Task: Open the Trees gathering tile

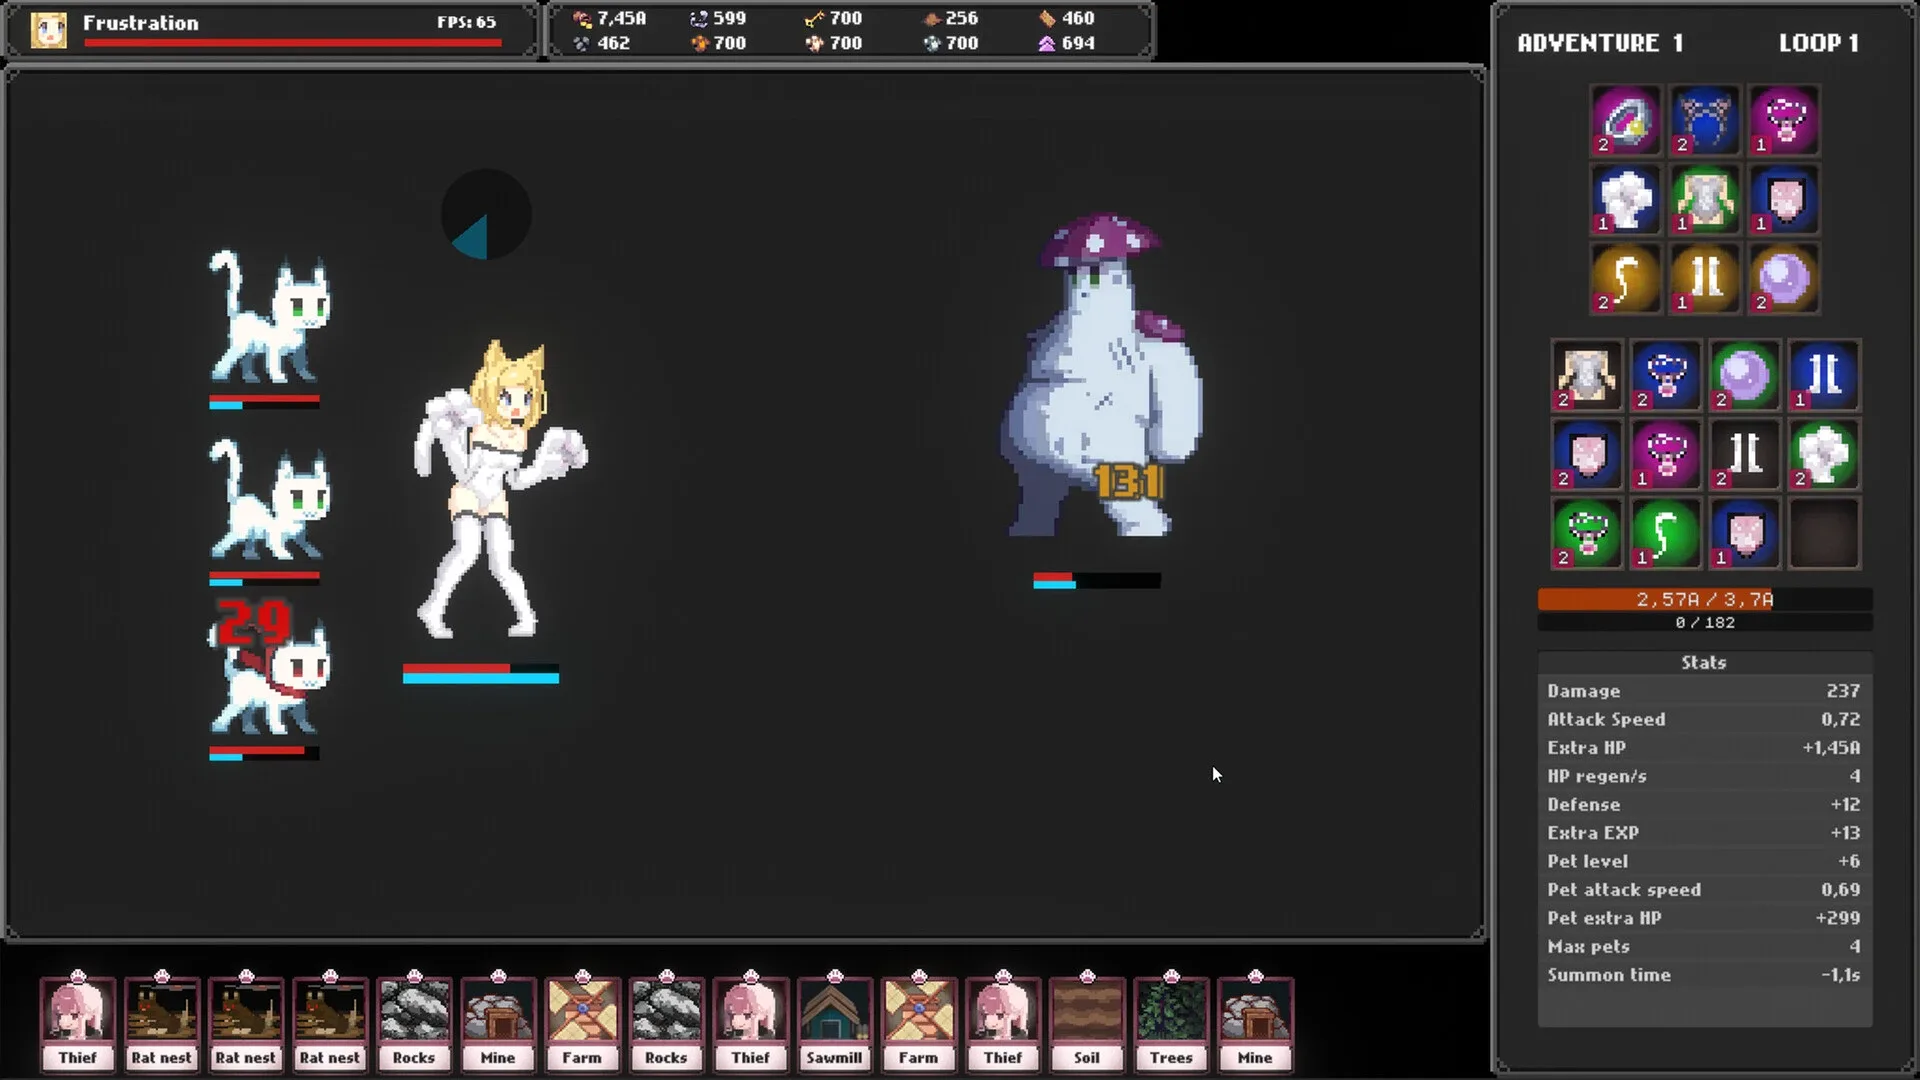Action: click(x=1170, y=1022)
